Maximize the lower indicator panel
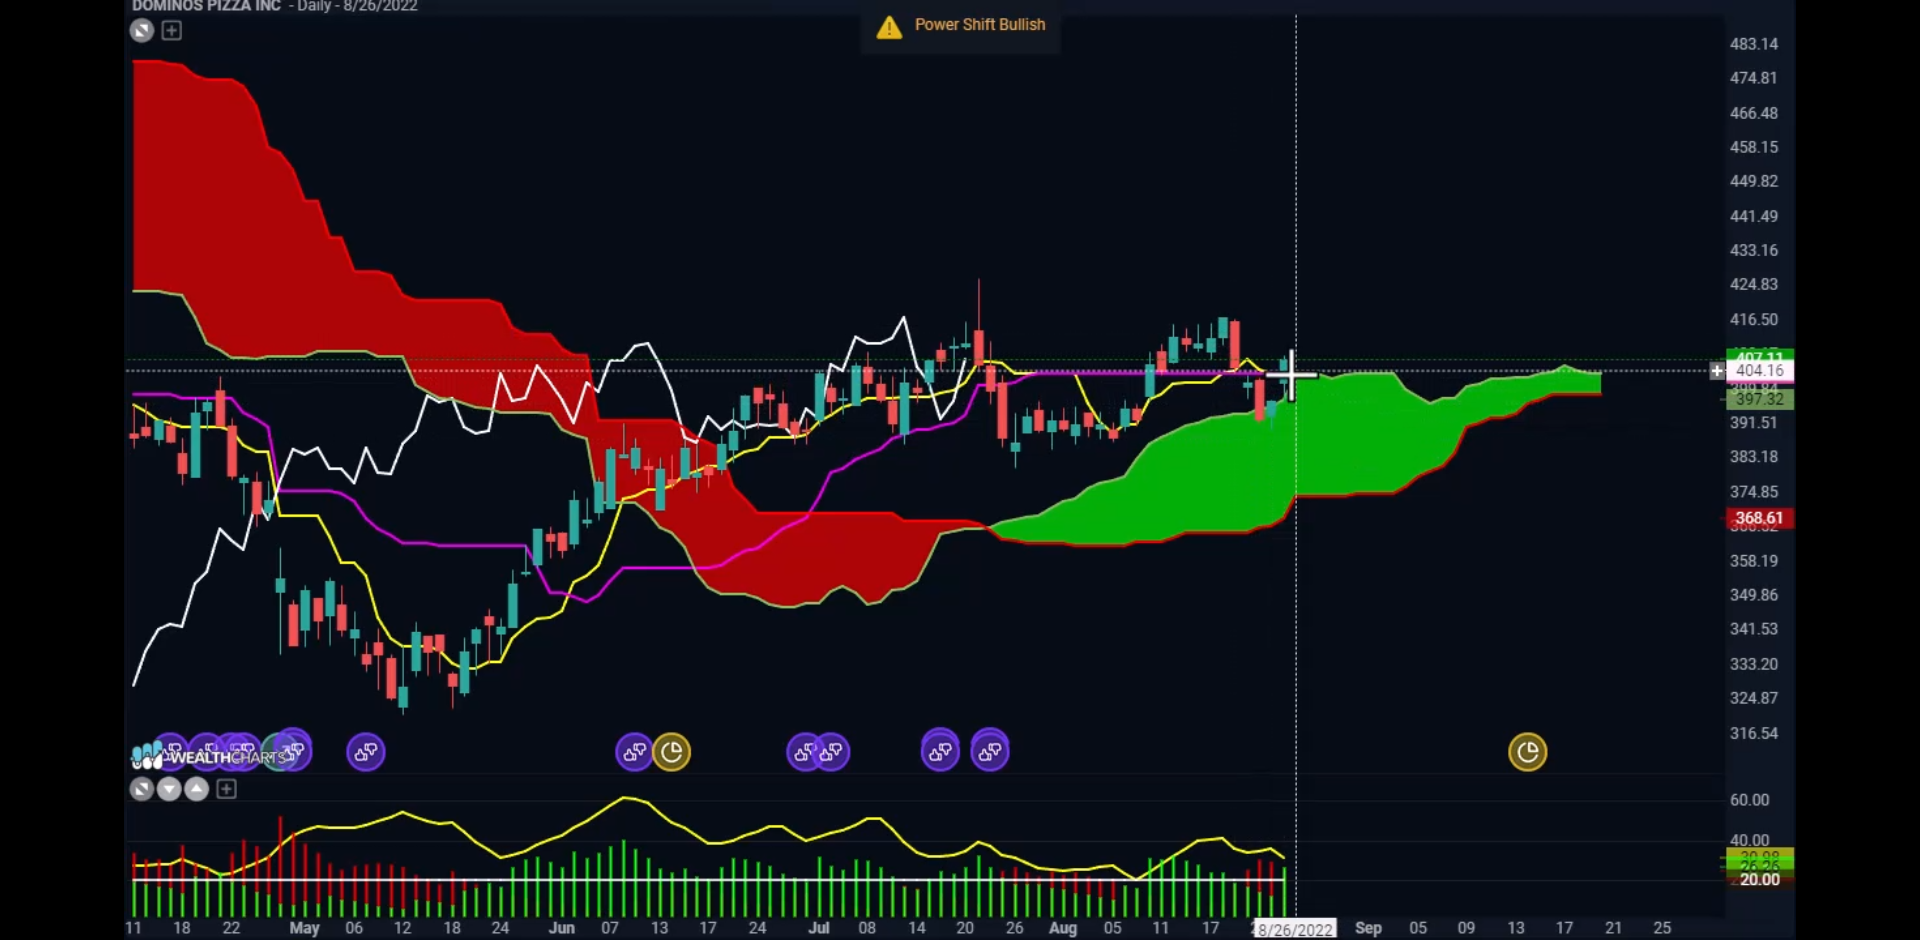This screenshot has width=1920, height=940. [142, 790]
